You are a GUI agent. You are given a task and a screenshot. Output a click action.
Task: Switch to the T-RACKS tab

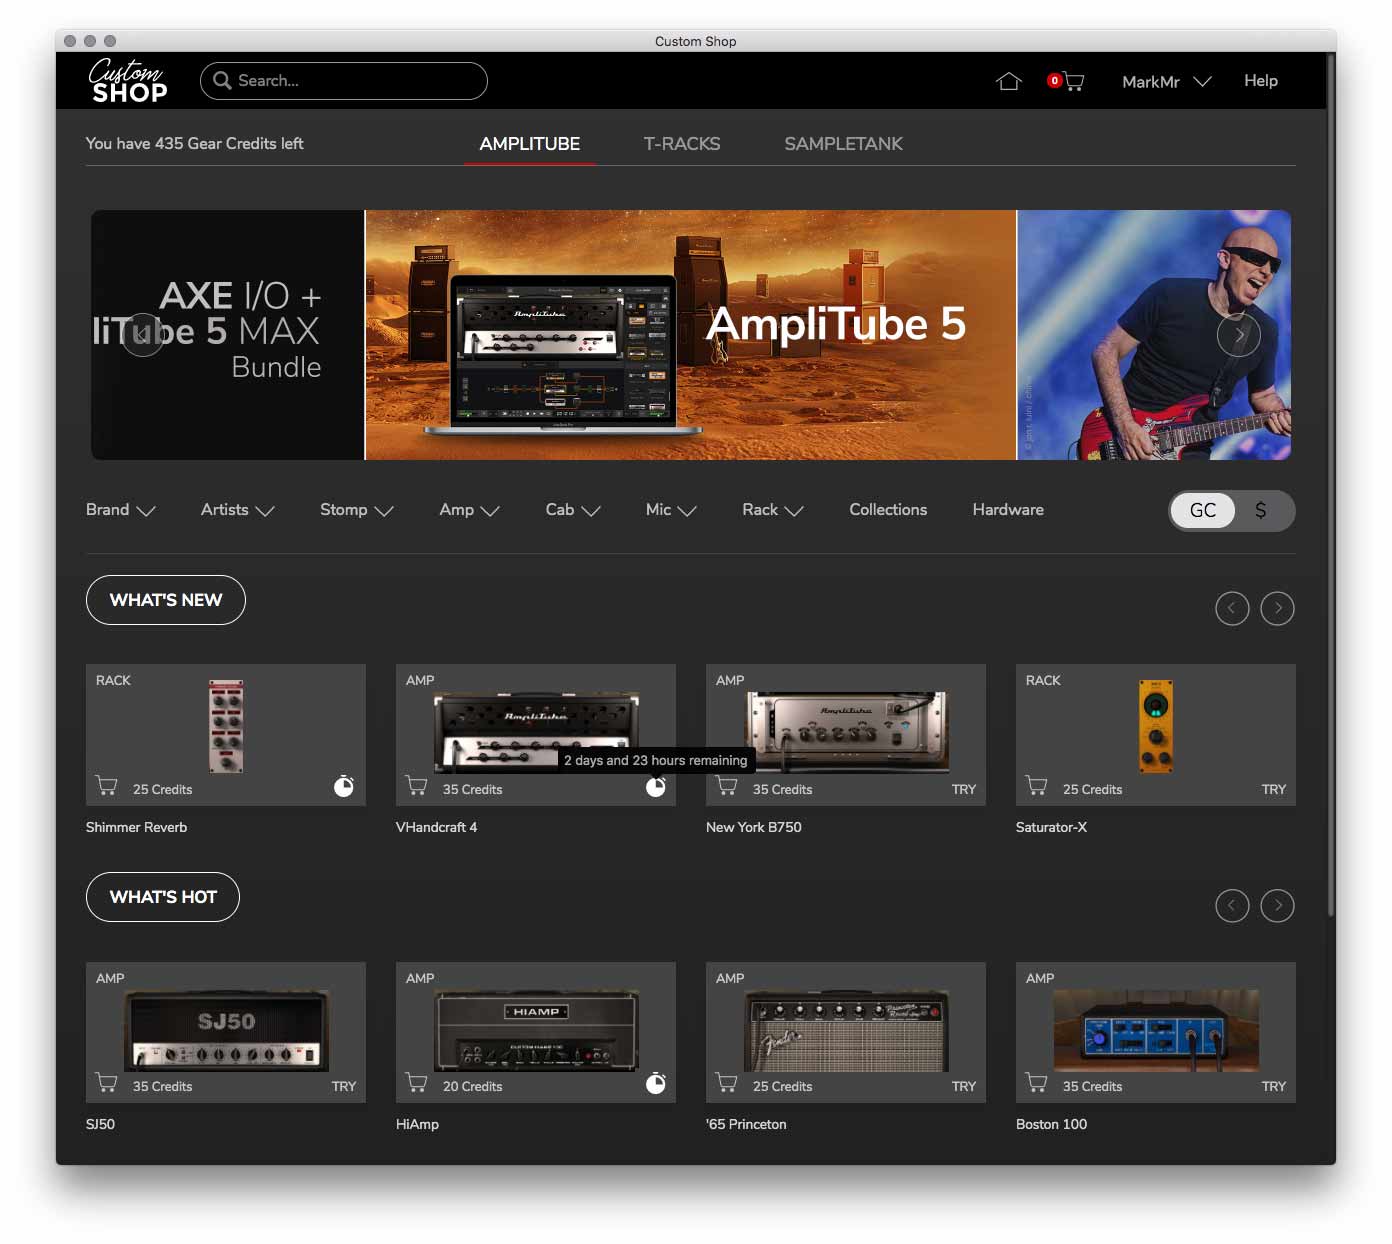coord(682,143)
